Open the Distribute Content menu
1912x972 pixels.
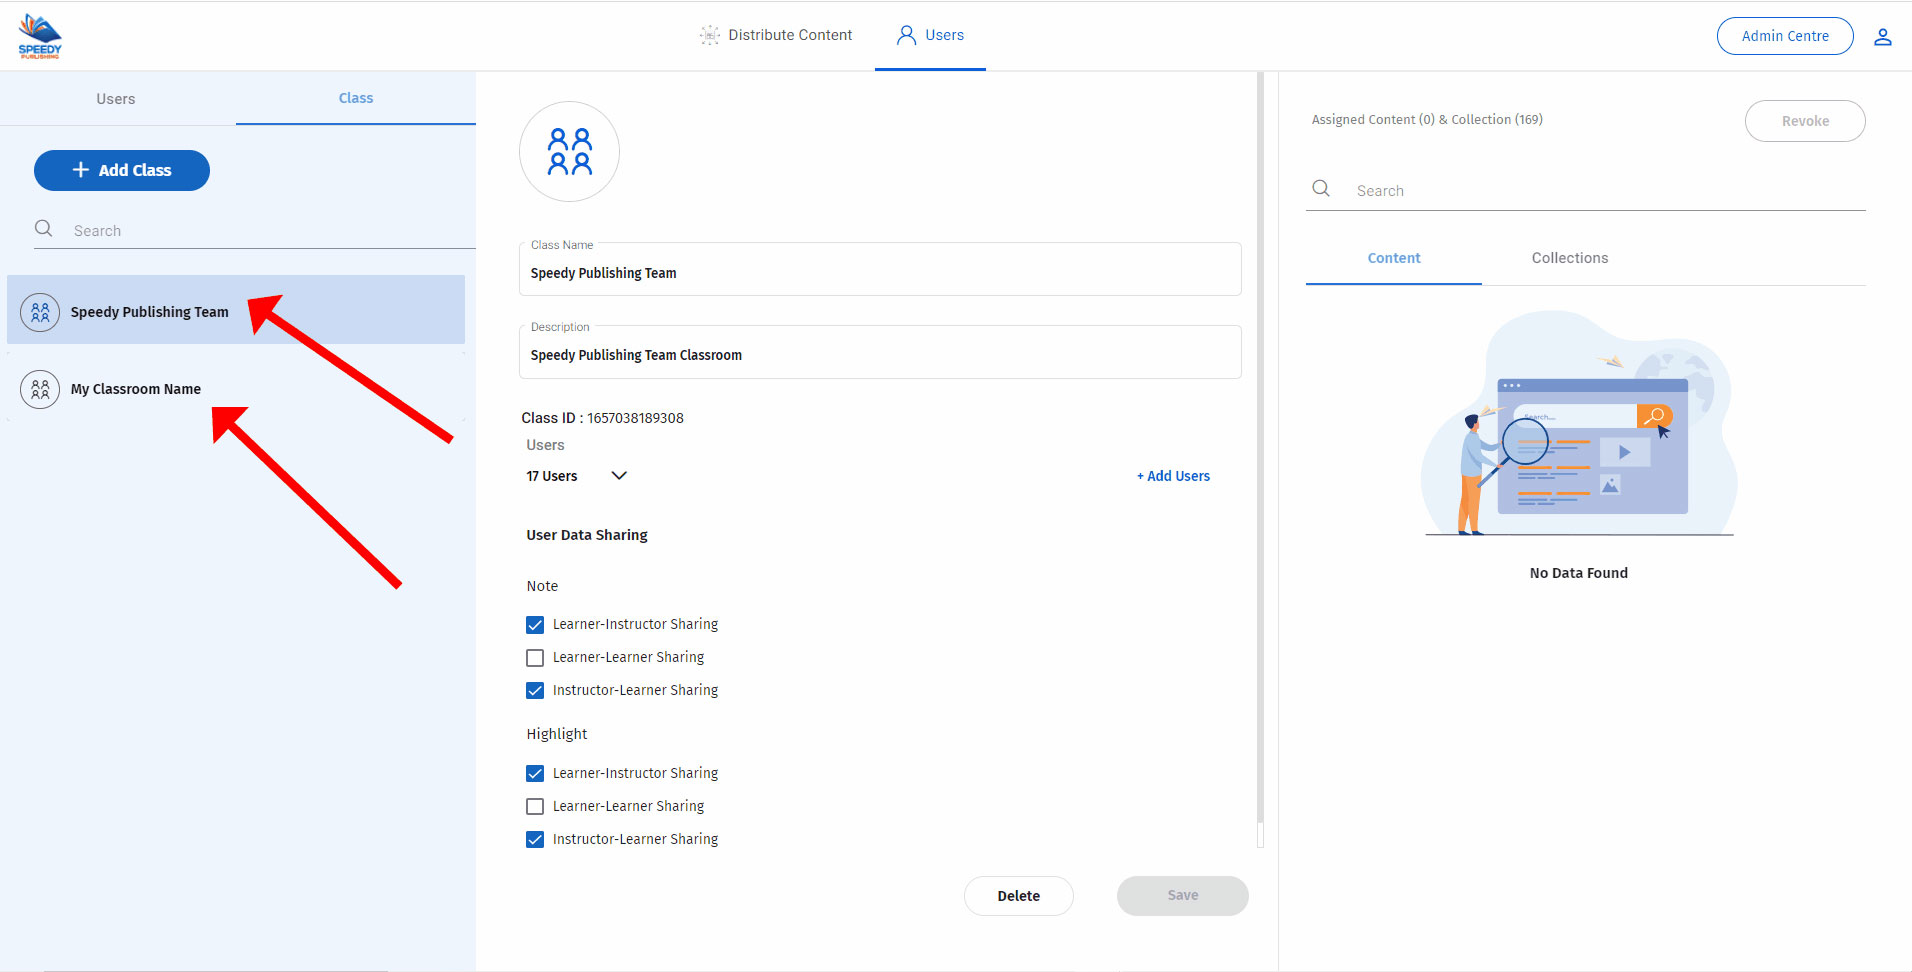[x=776, y=35]
